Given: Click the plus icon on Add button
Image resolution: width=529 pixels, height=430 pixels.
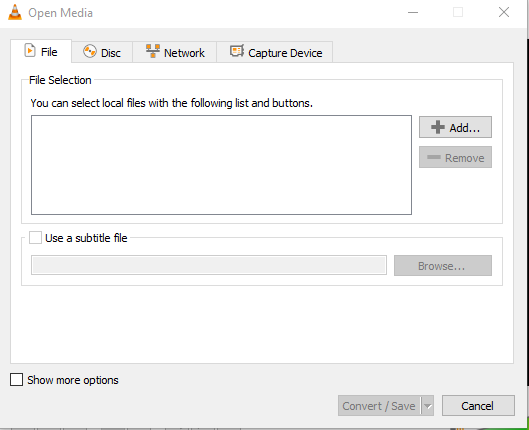Looking at the screenshot, I should pyautogui.click(x=438, y=127).
